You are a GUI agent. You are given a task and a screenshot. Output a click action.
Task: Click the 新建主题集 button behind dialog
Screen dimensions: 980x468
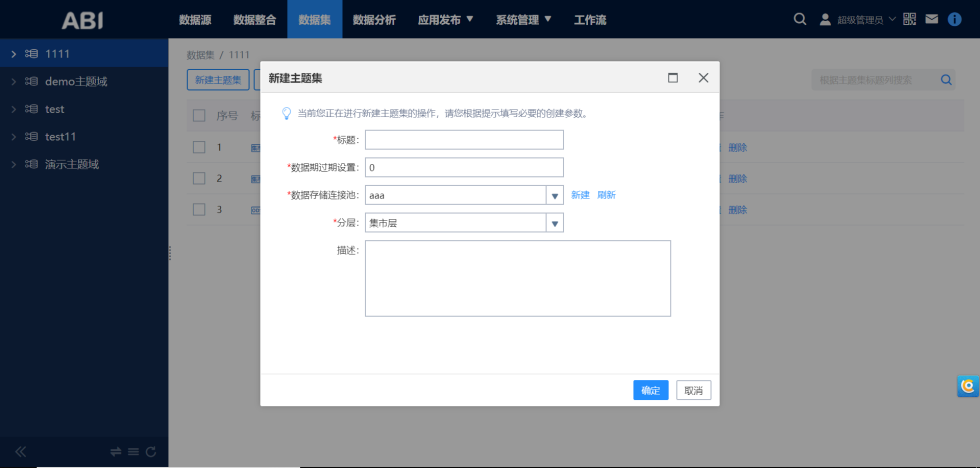tap(218, 80)
